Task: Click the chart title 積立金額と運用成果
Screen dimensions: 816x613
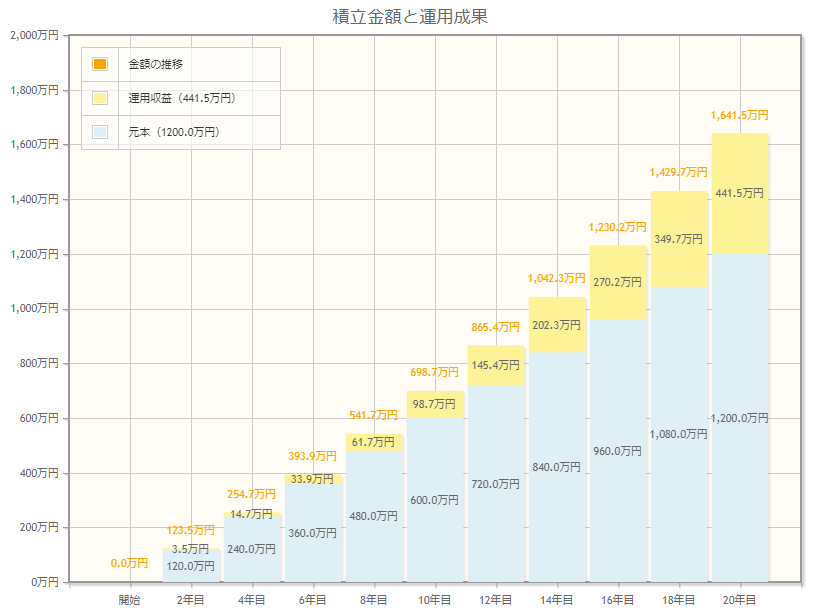Action: pos(410,17)
